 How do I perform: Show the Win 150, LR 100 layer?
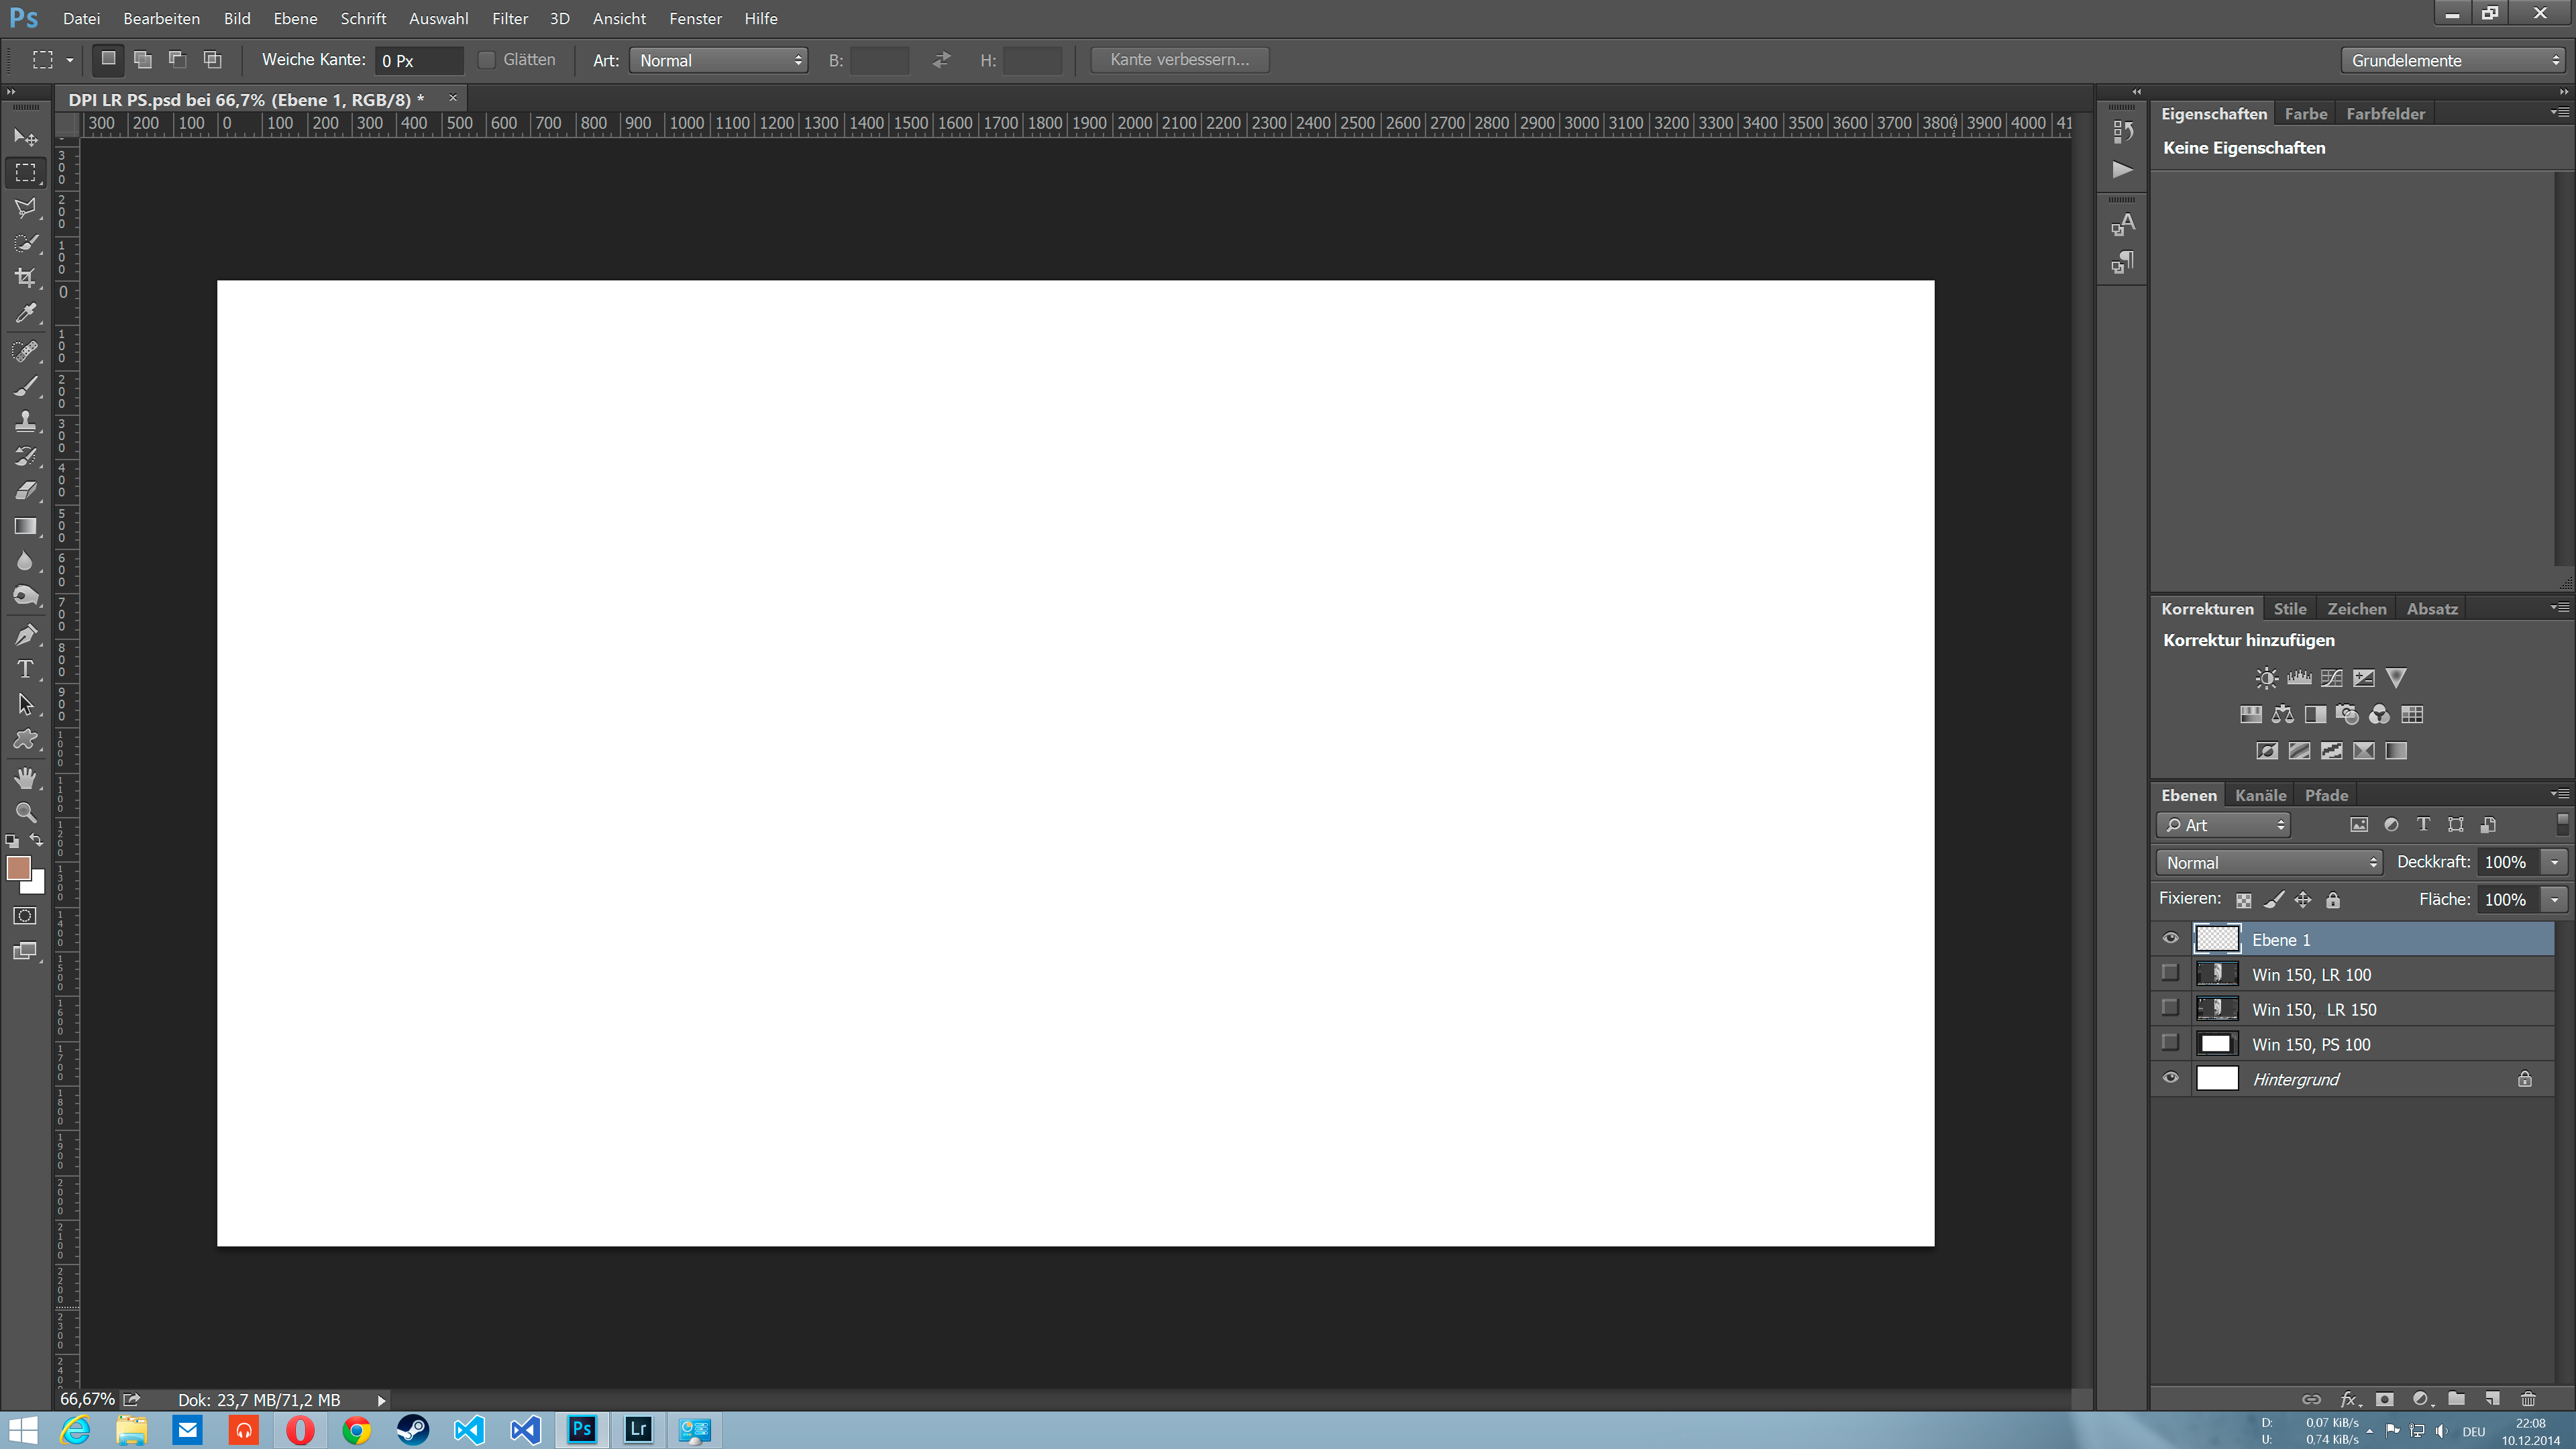point(2170,973)
